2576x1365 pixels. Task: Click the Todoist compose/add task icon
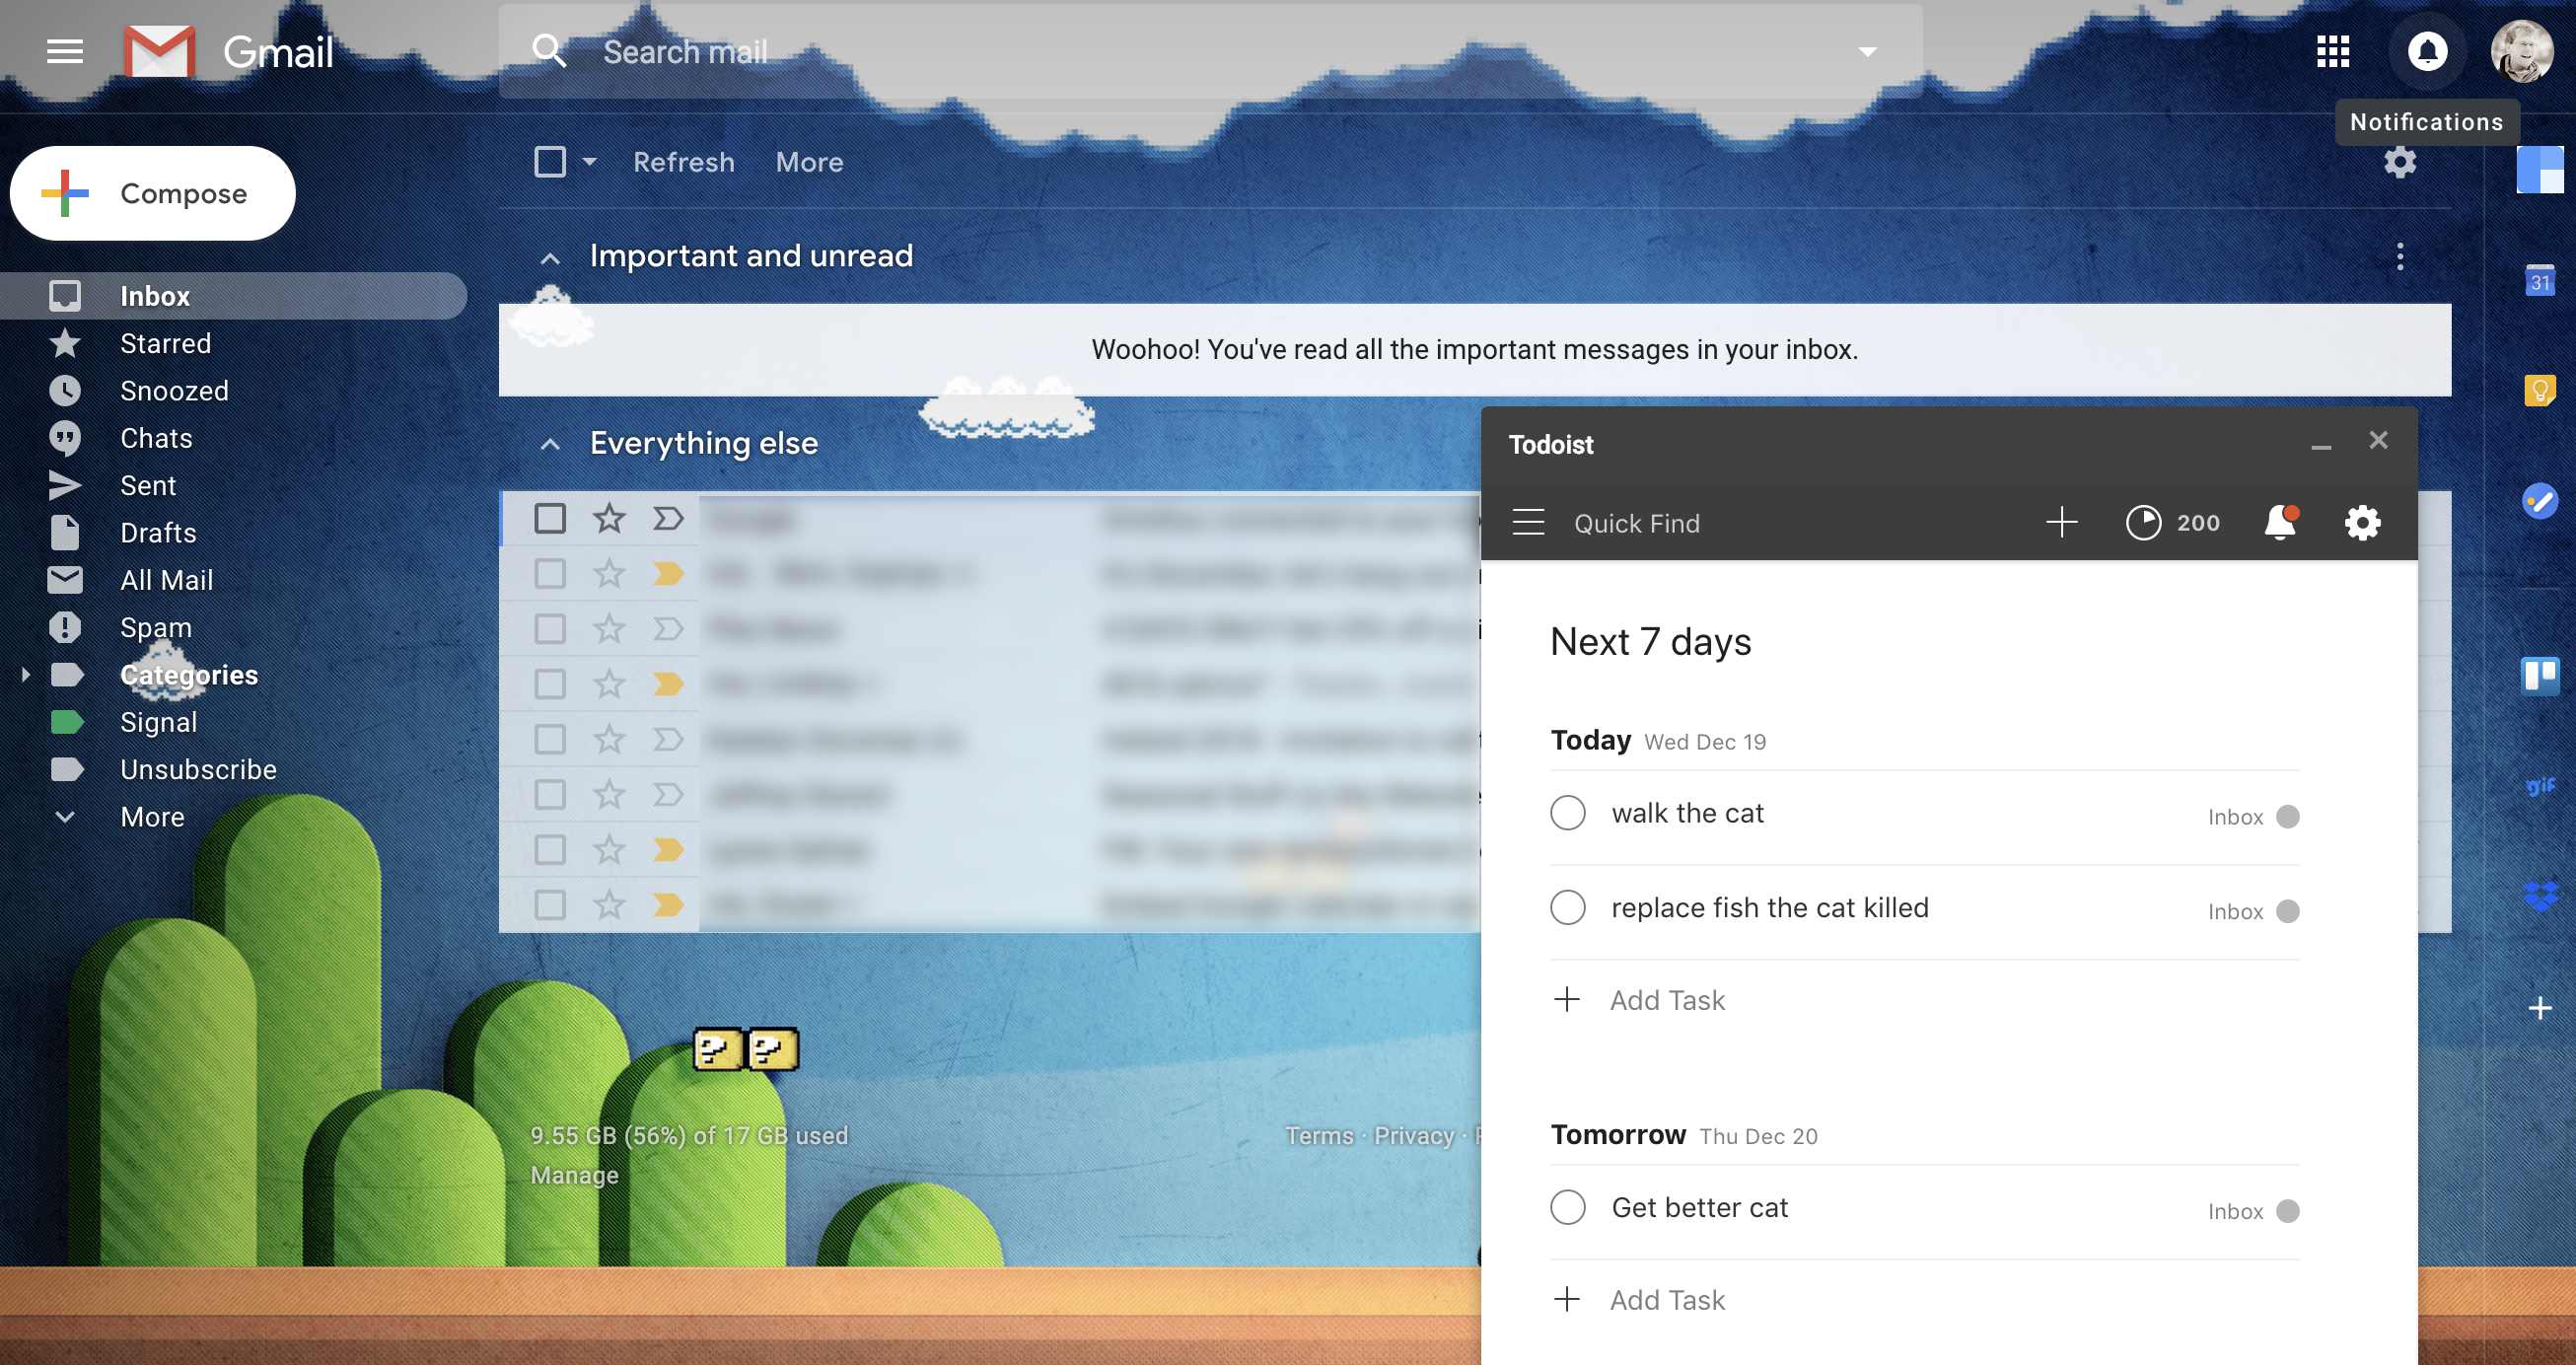pos(2061,523)
